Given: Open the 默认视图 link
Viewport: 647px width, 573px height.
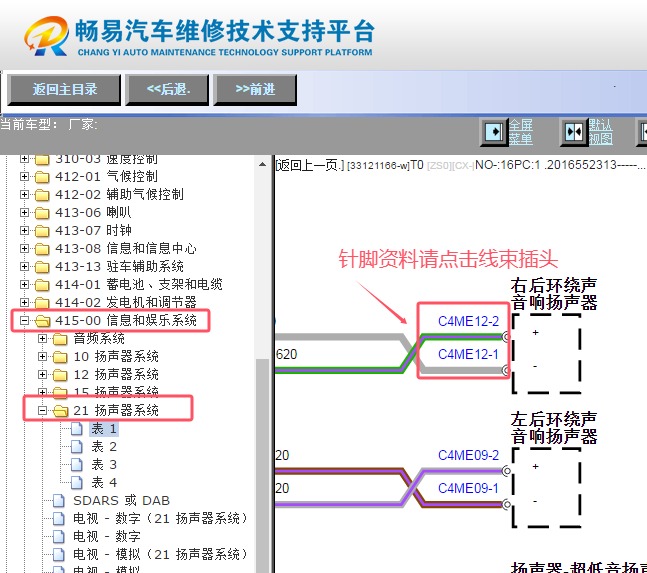Looking at the screenshot, I should point(600,132).
